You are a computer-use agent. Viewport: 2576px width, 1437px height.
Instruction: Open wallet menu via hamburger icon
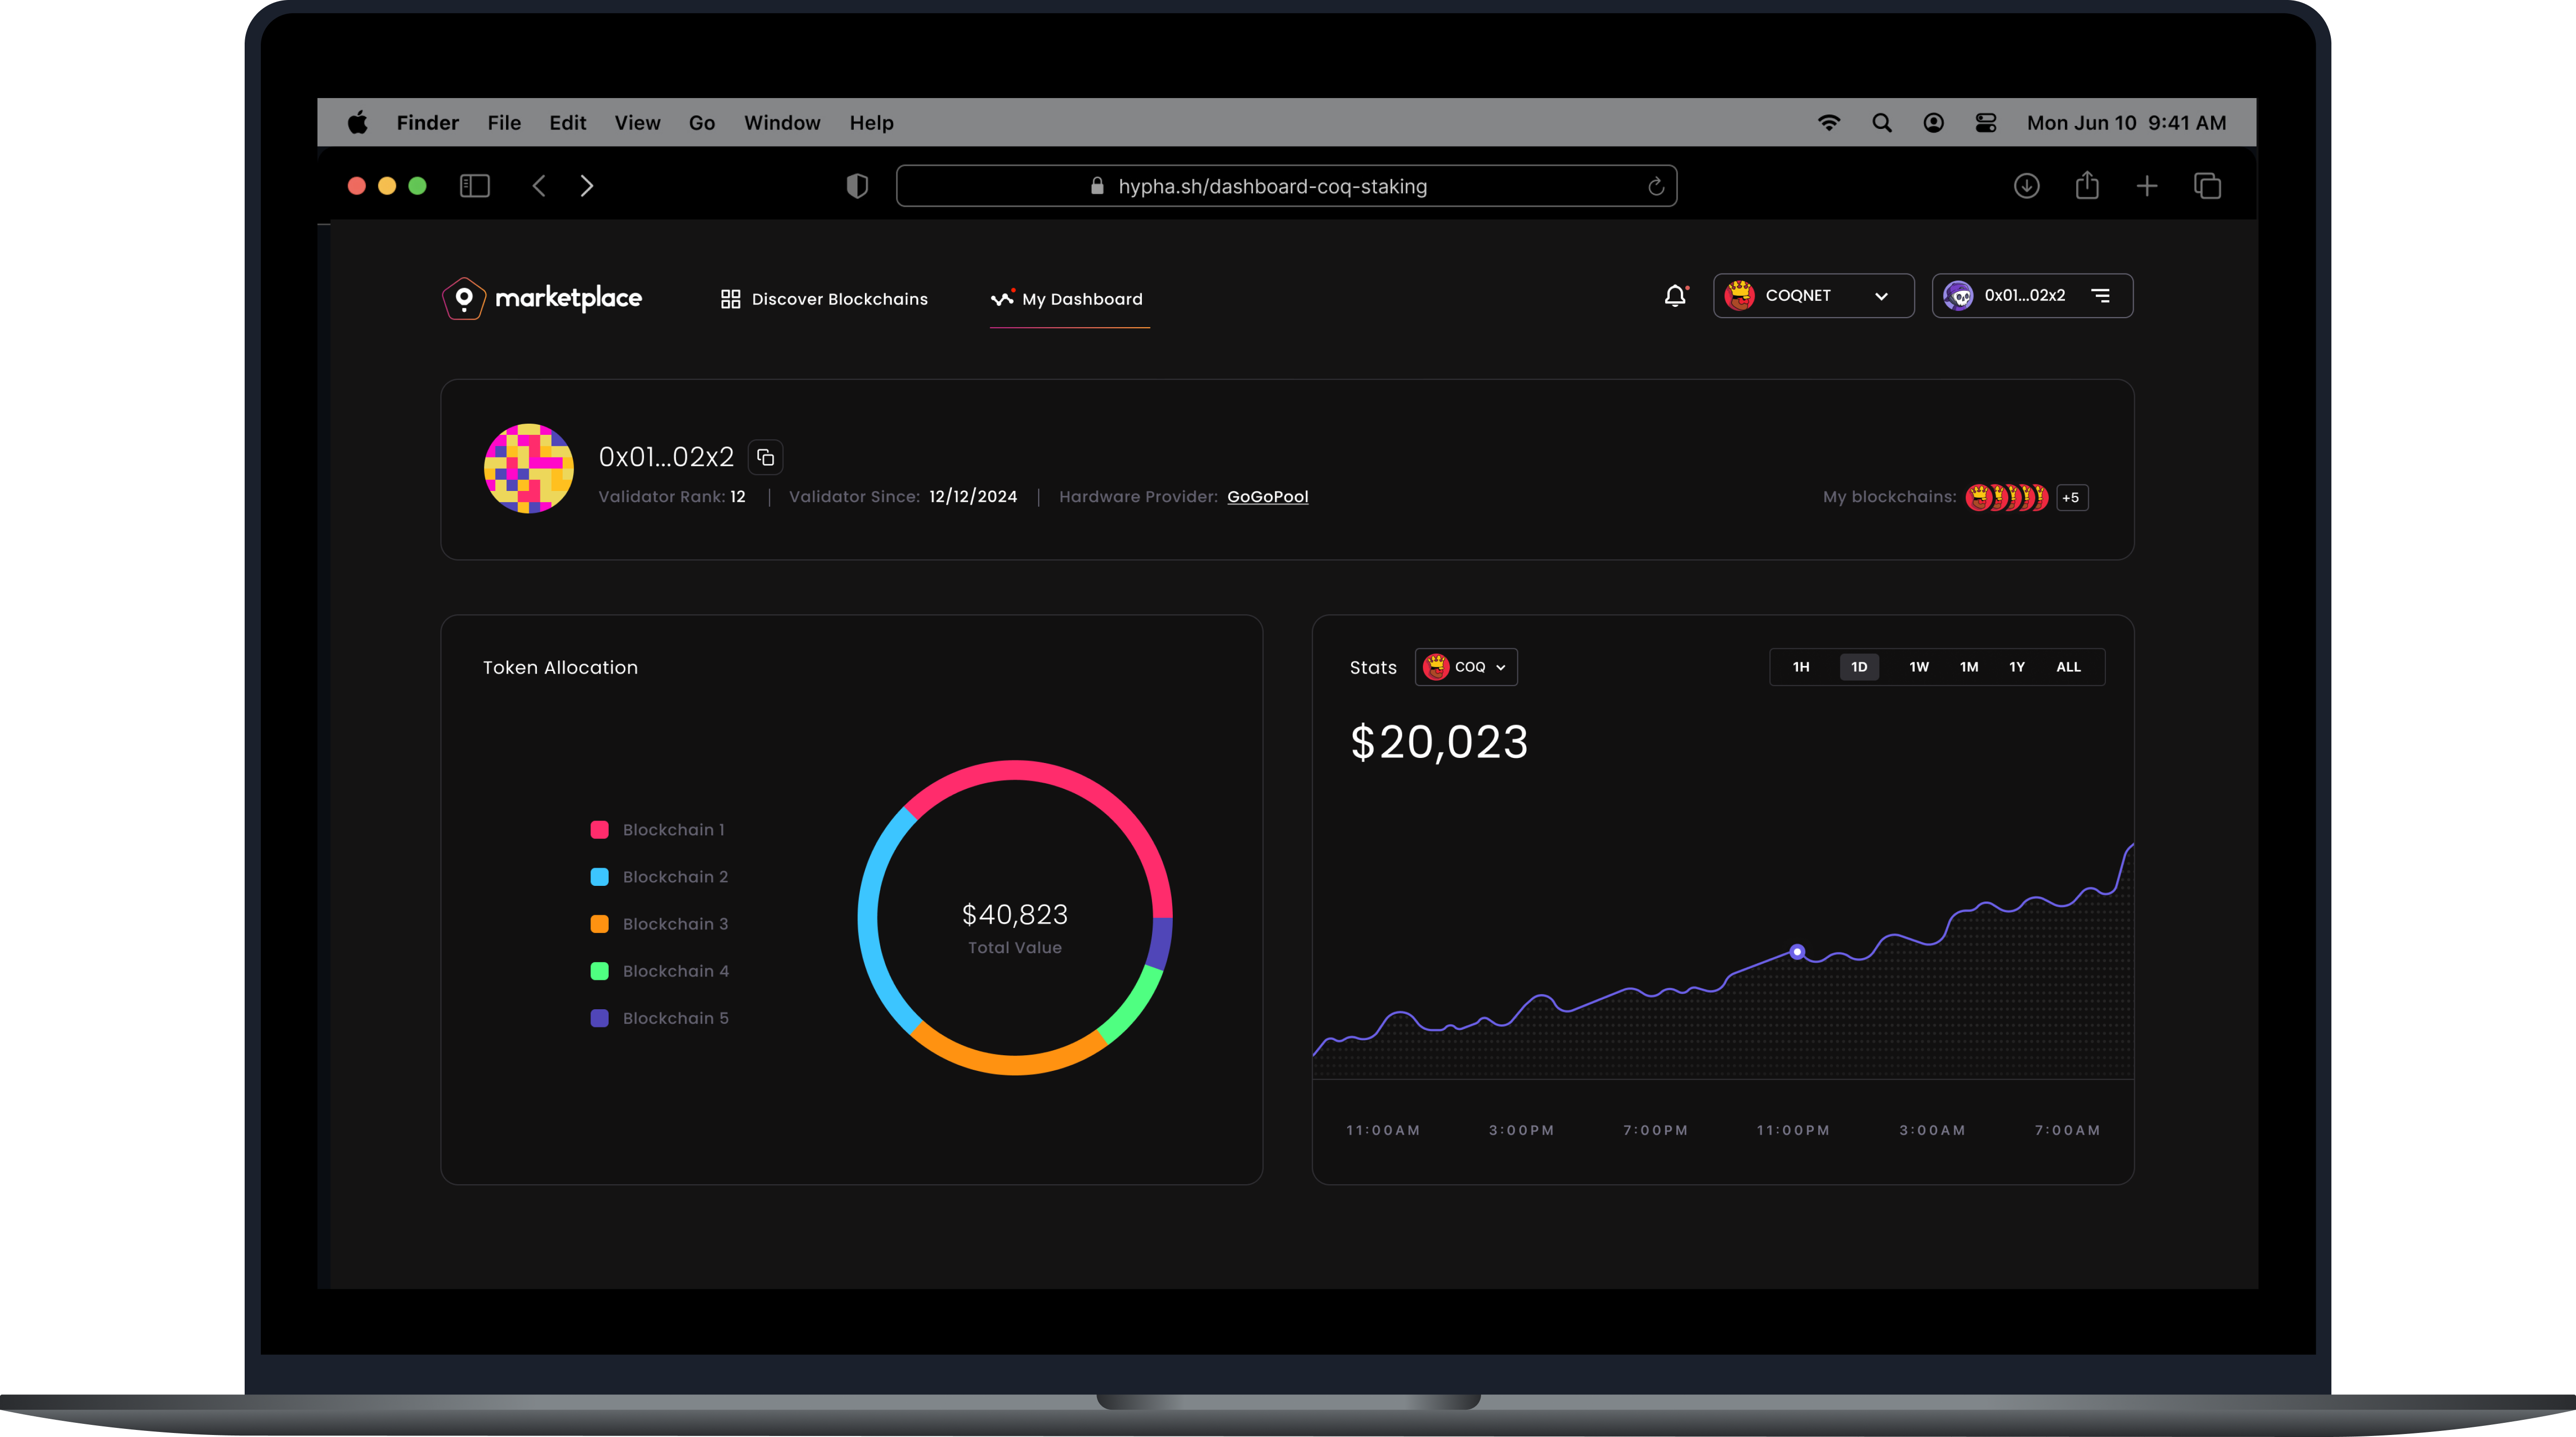[x=2101, y=296]
